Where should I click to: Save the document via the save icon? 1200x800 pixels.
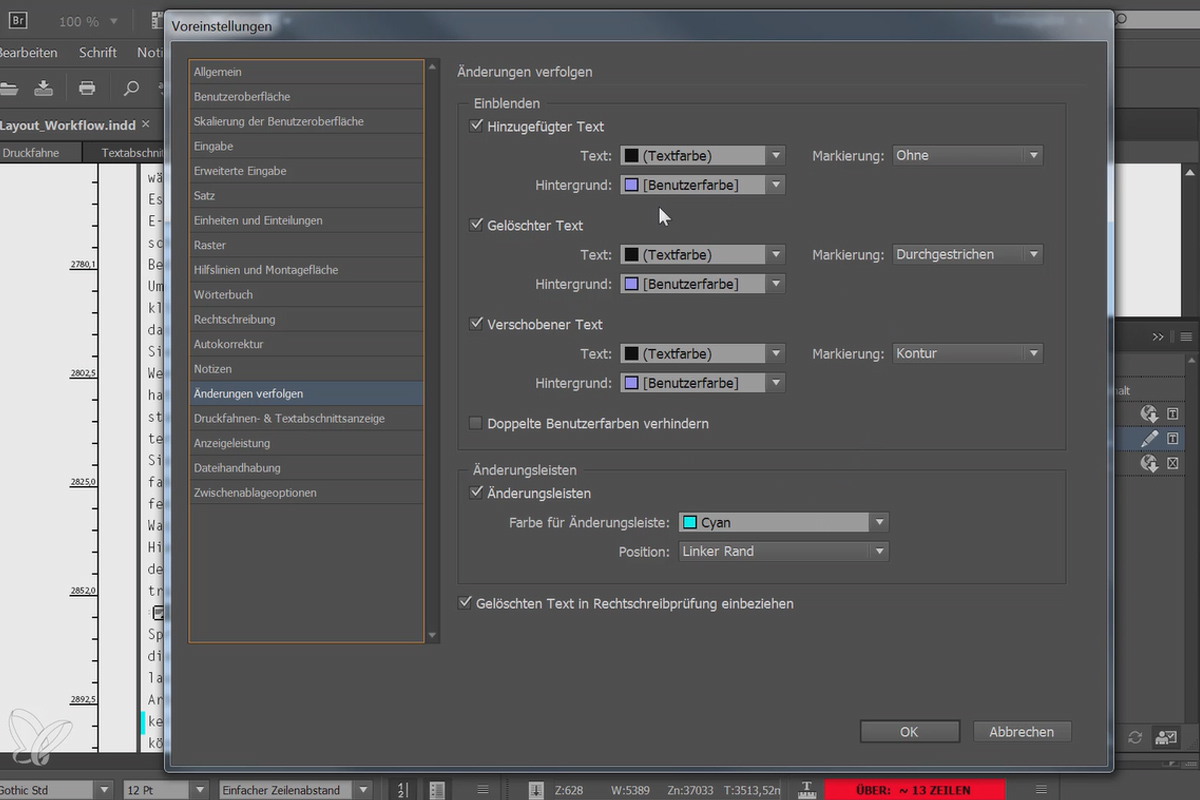[x=44, y=88]
